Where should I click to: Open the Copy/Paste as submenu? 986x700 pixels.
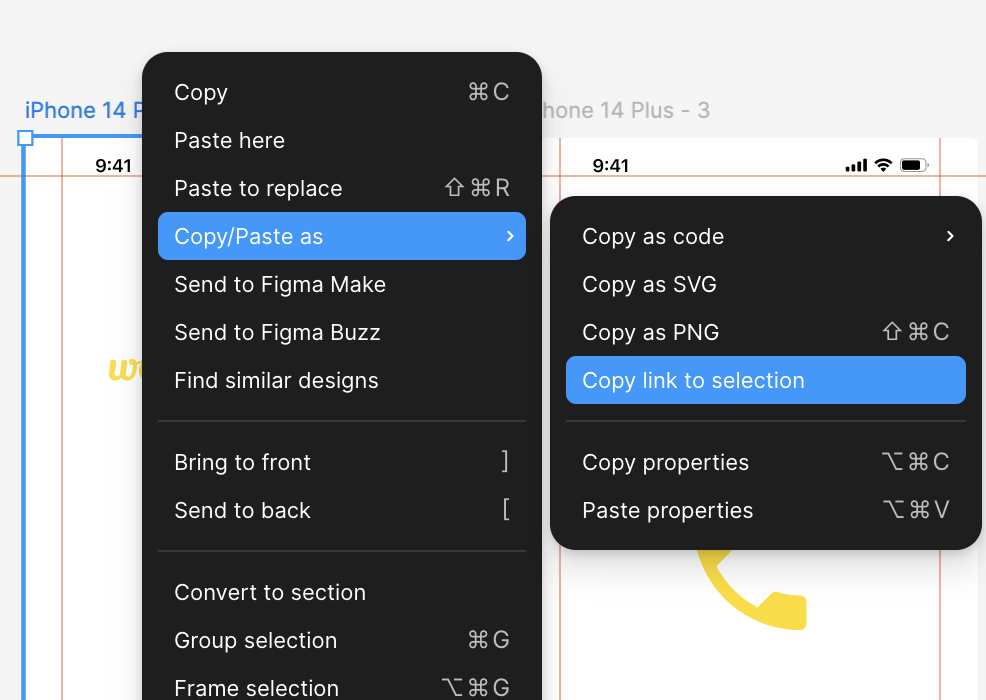tap(340, 237)
